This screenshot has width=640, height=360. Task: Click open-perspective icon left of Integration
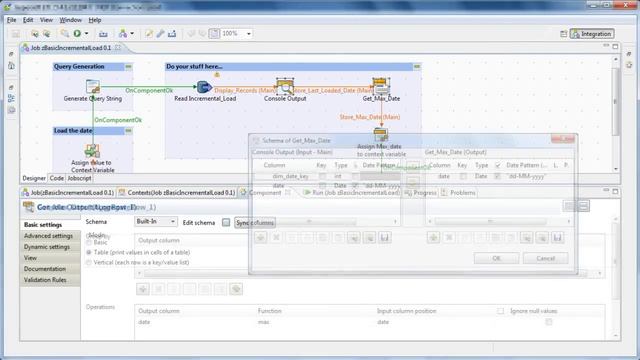tap(563, 34)
